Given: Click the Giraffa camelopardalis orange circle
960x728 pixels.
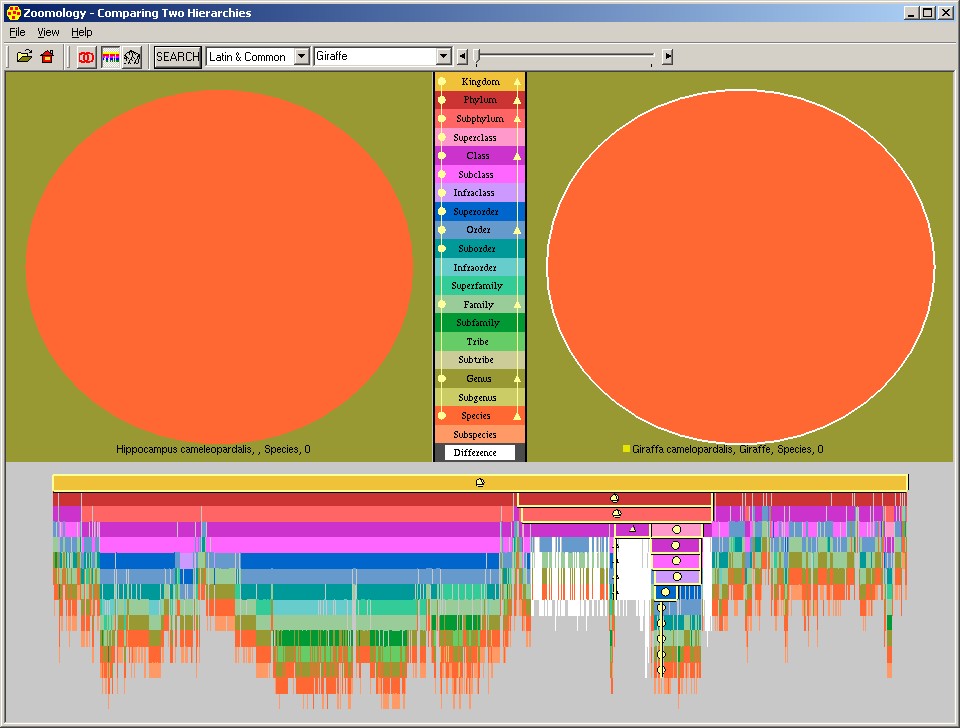Looking at the screenshot, I should [x=740, y=267].
